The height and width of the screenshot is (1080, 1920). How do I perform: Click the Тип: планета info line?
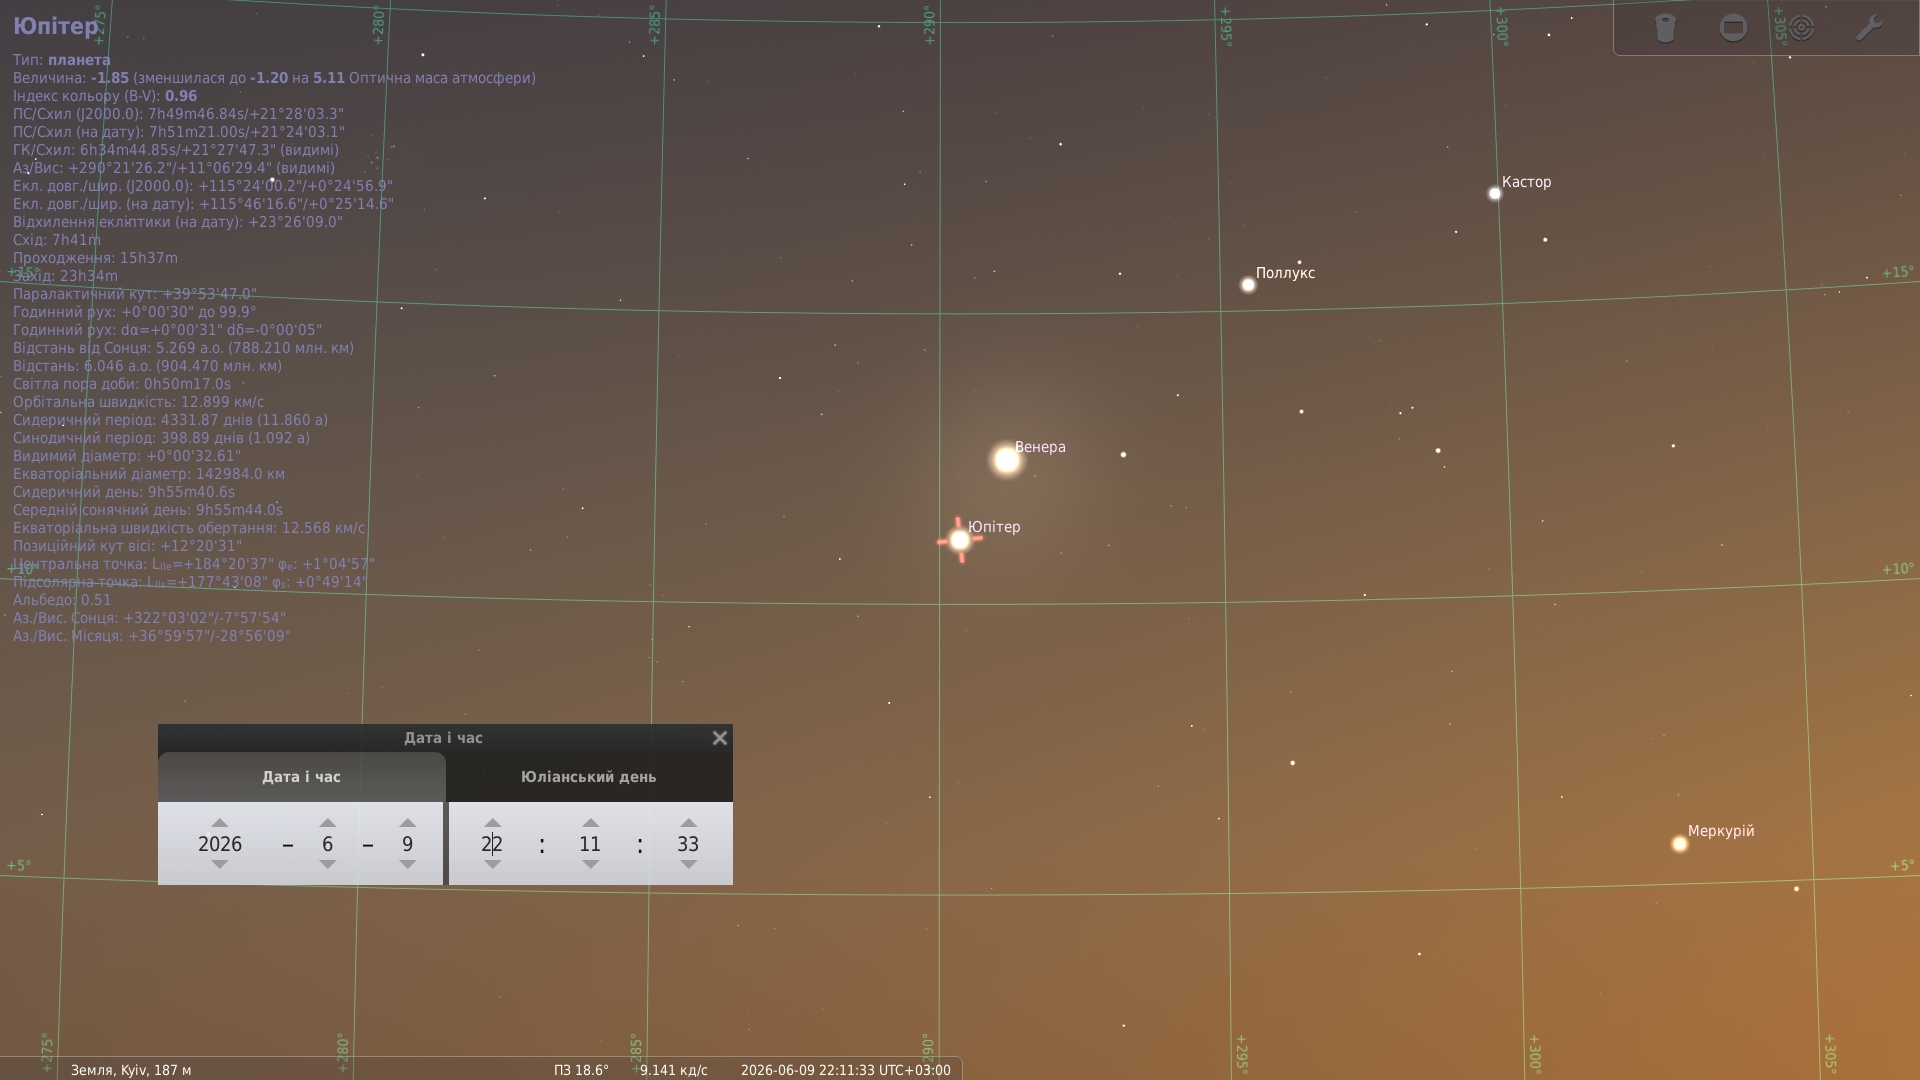point(62,60)
